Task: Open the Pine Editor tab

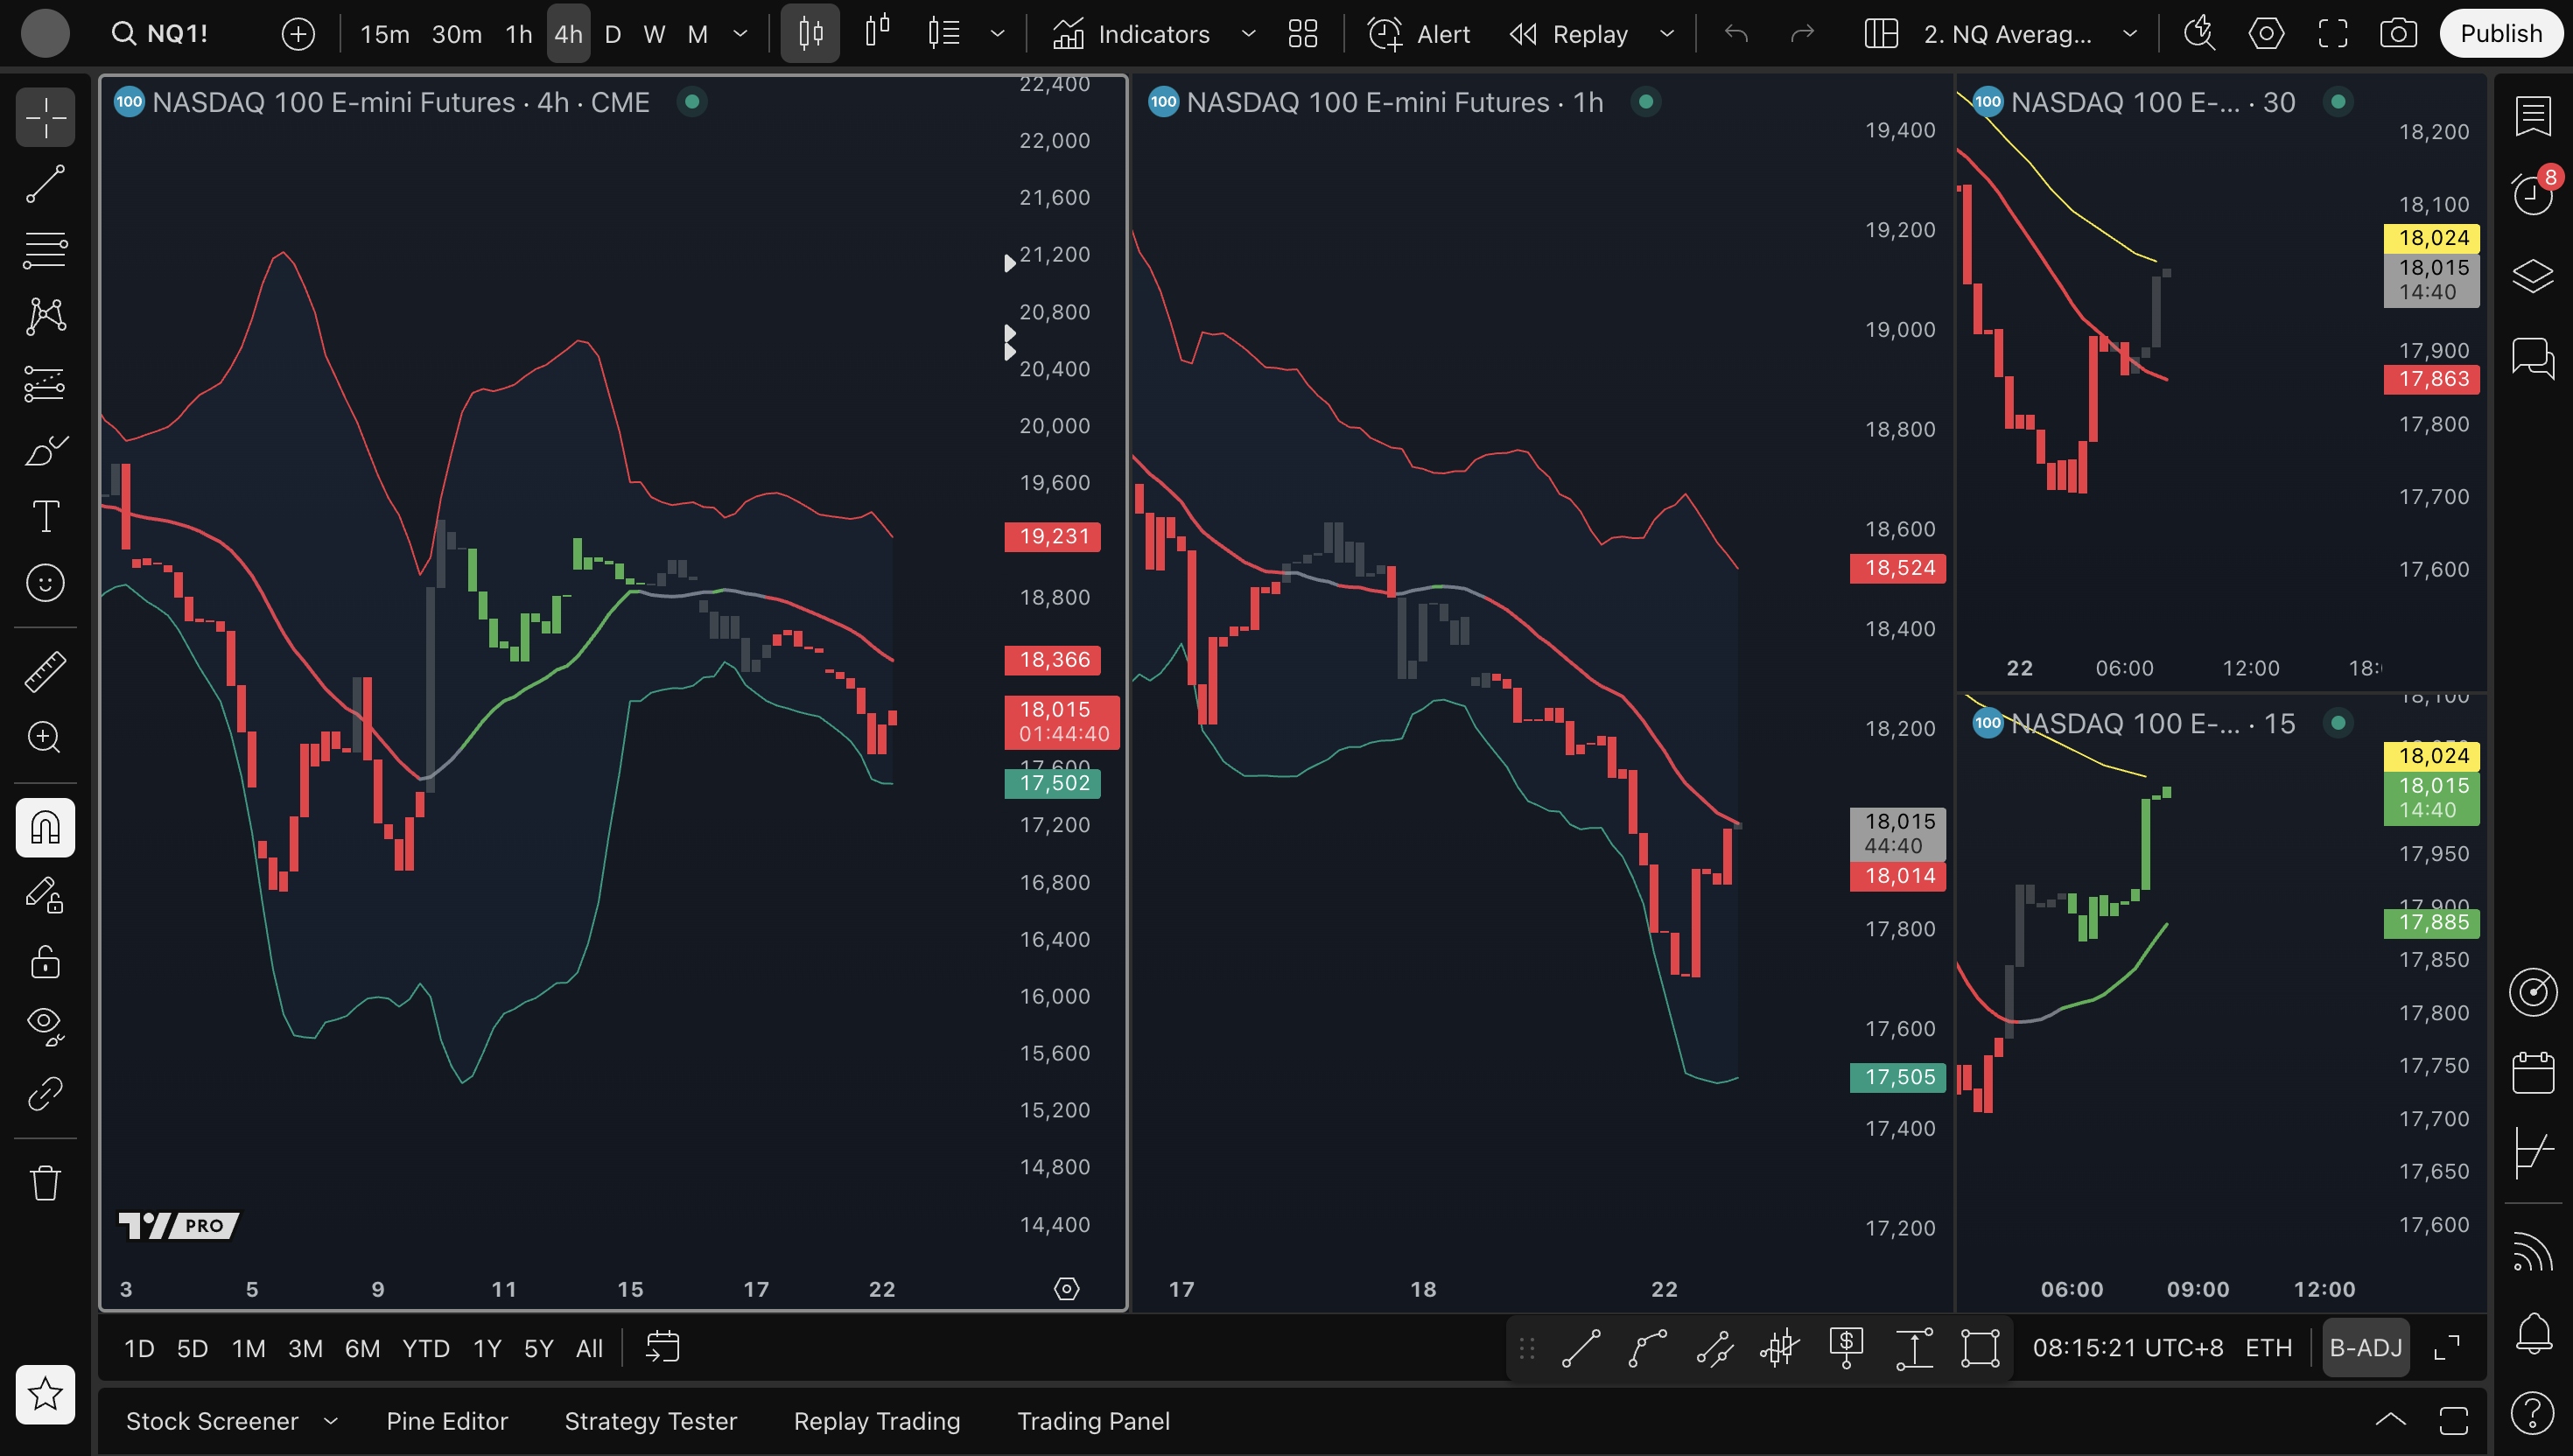Action: (447, 1421)
